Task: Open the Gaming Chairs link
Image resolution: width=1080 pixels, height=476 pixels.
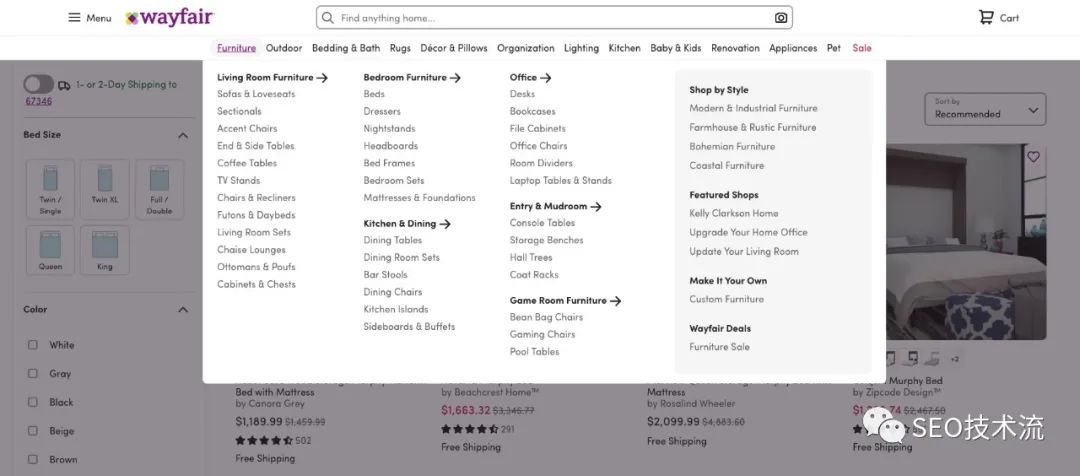Action: point(542,334)
